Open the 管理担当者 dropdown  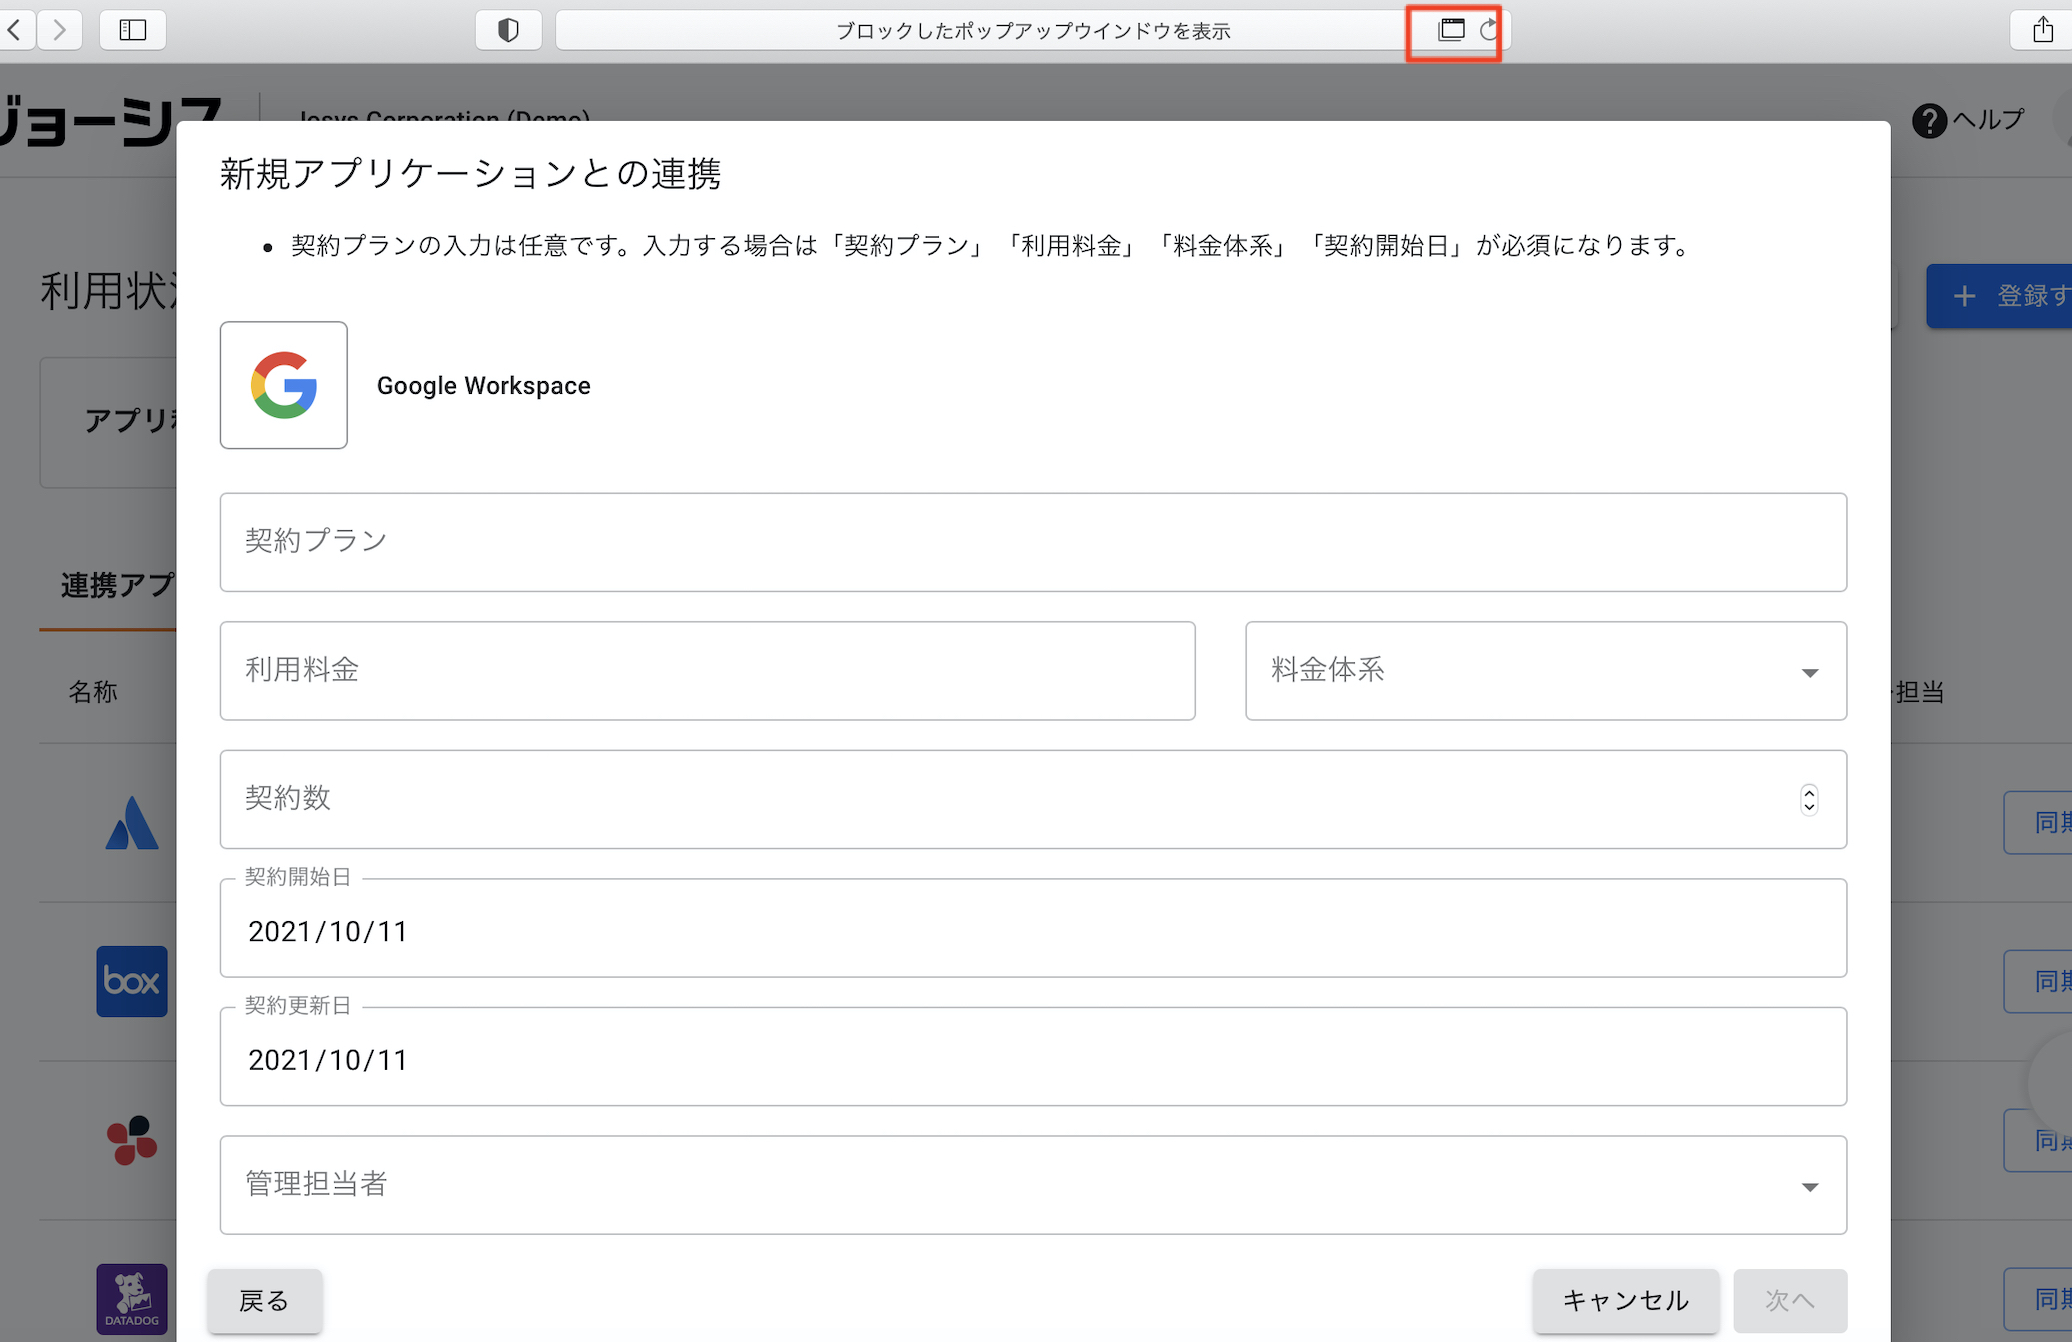pyautogui.click(x=1809, y=1186)
